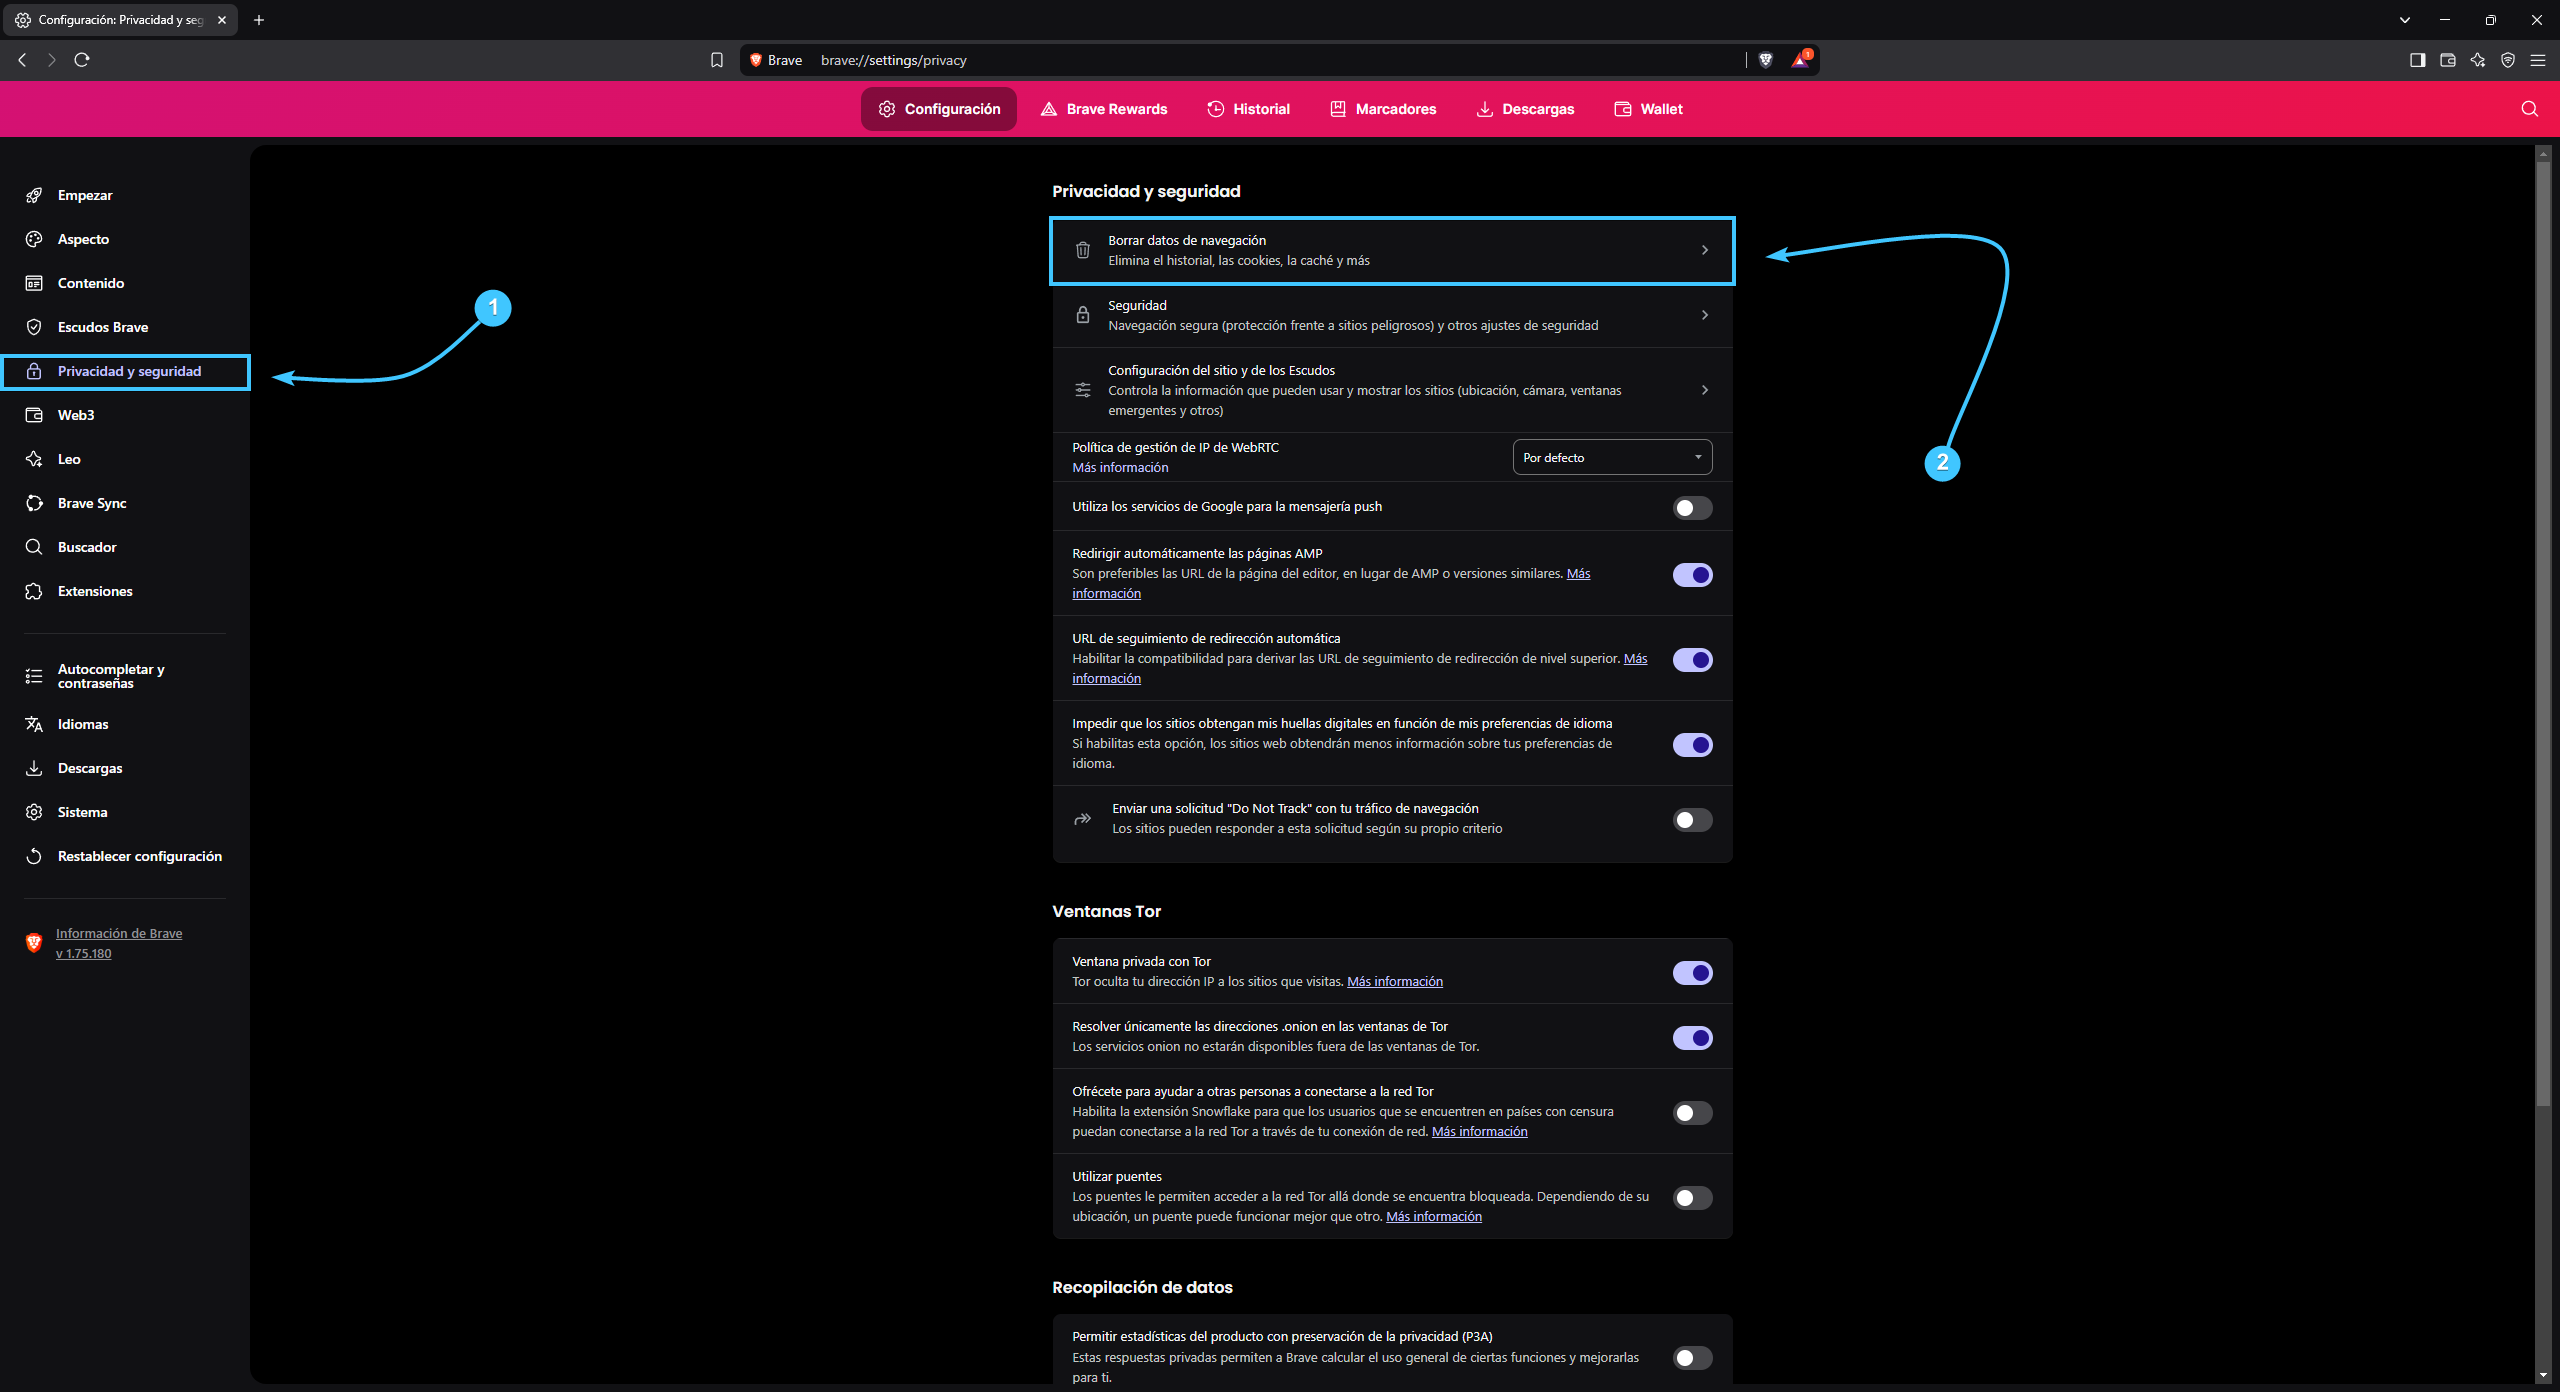Viewport: 2560px width, 1392px height.
Task: Turn off Ventana privada con Tor
Action: click(x=1692, y=973)
